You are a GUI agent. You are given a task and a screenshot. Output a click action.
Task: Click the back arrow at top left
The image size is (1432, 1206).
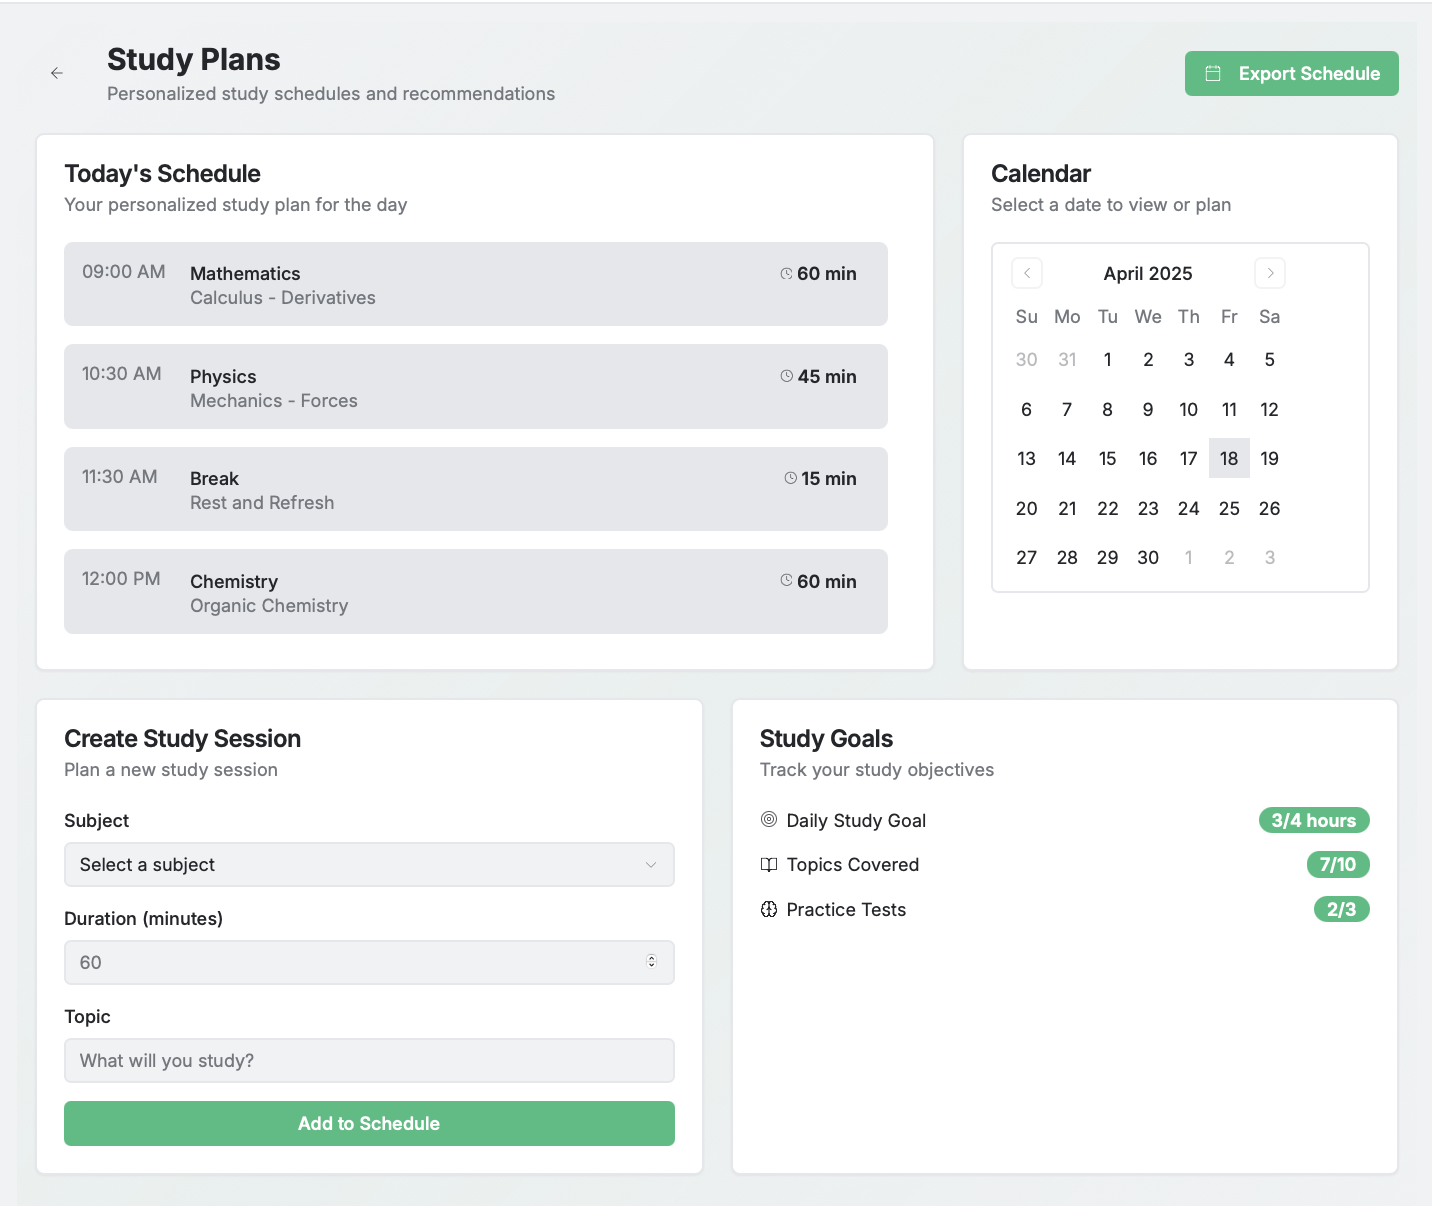tap(57, 72)
